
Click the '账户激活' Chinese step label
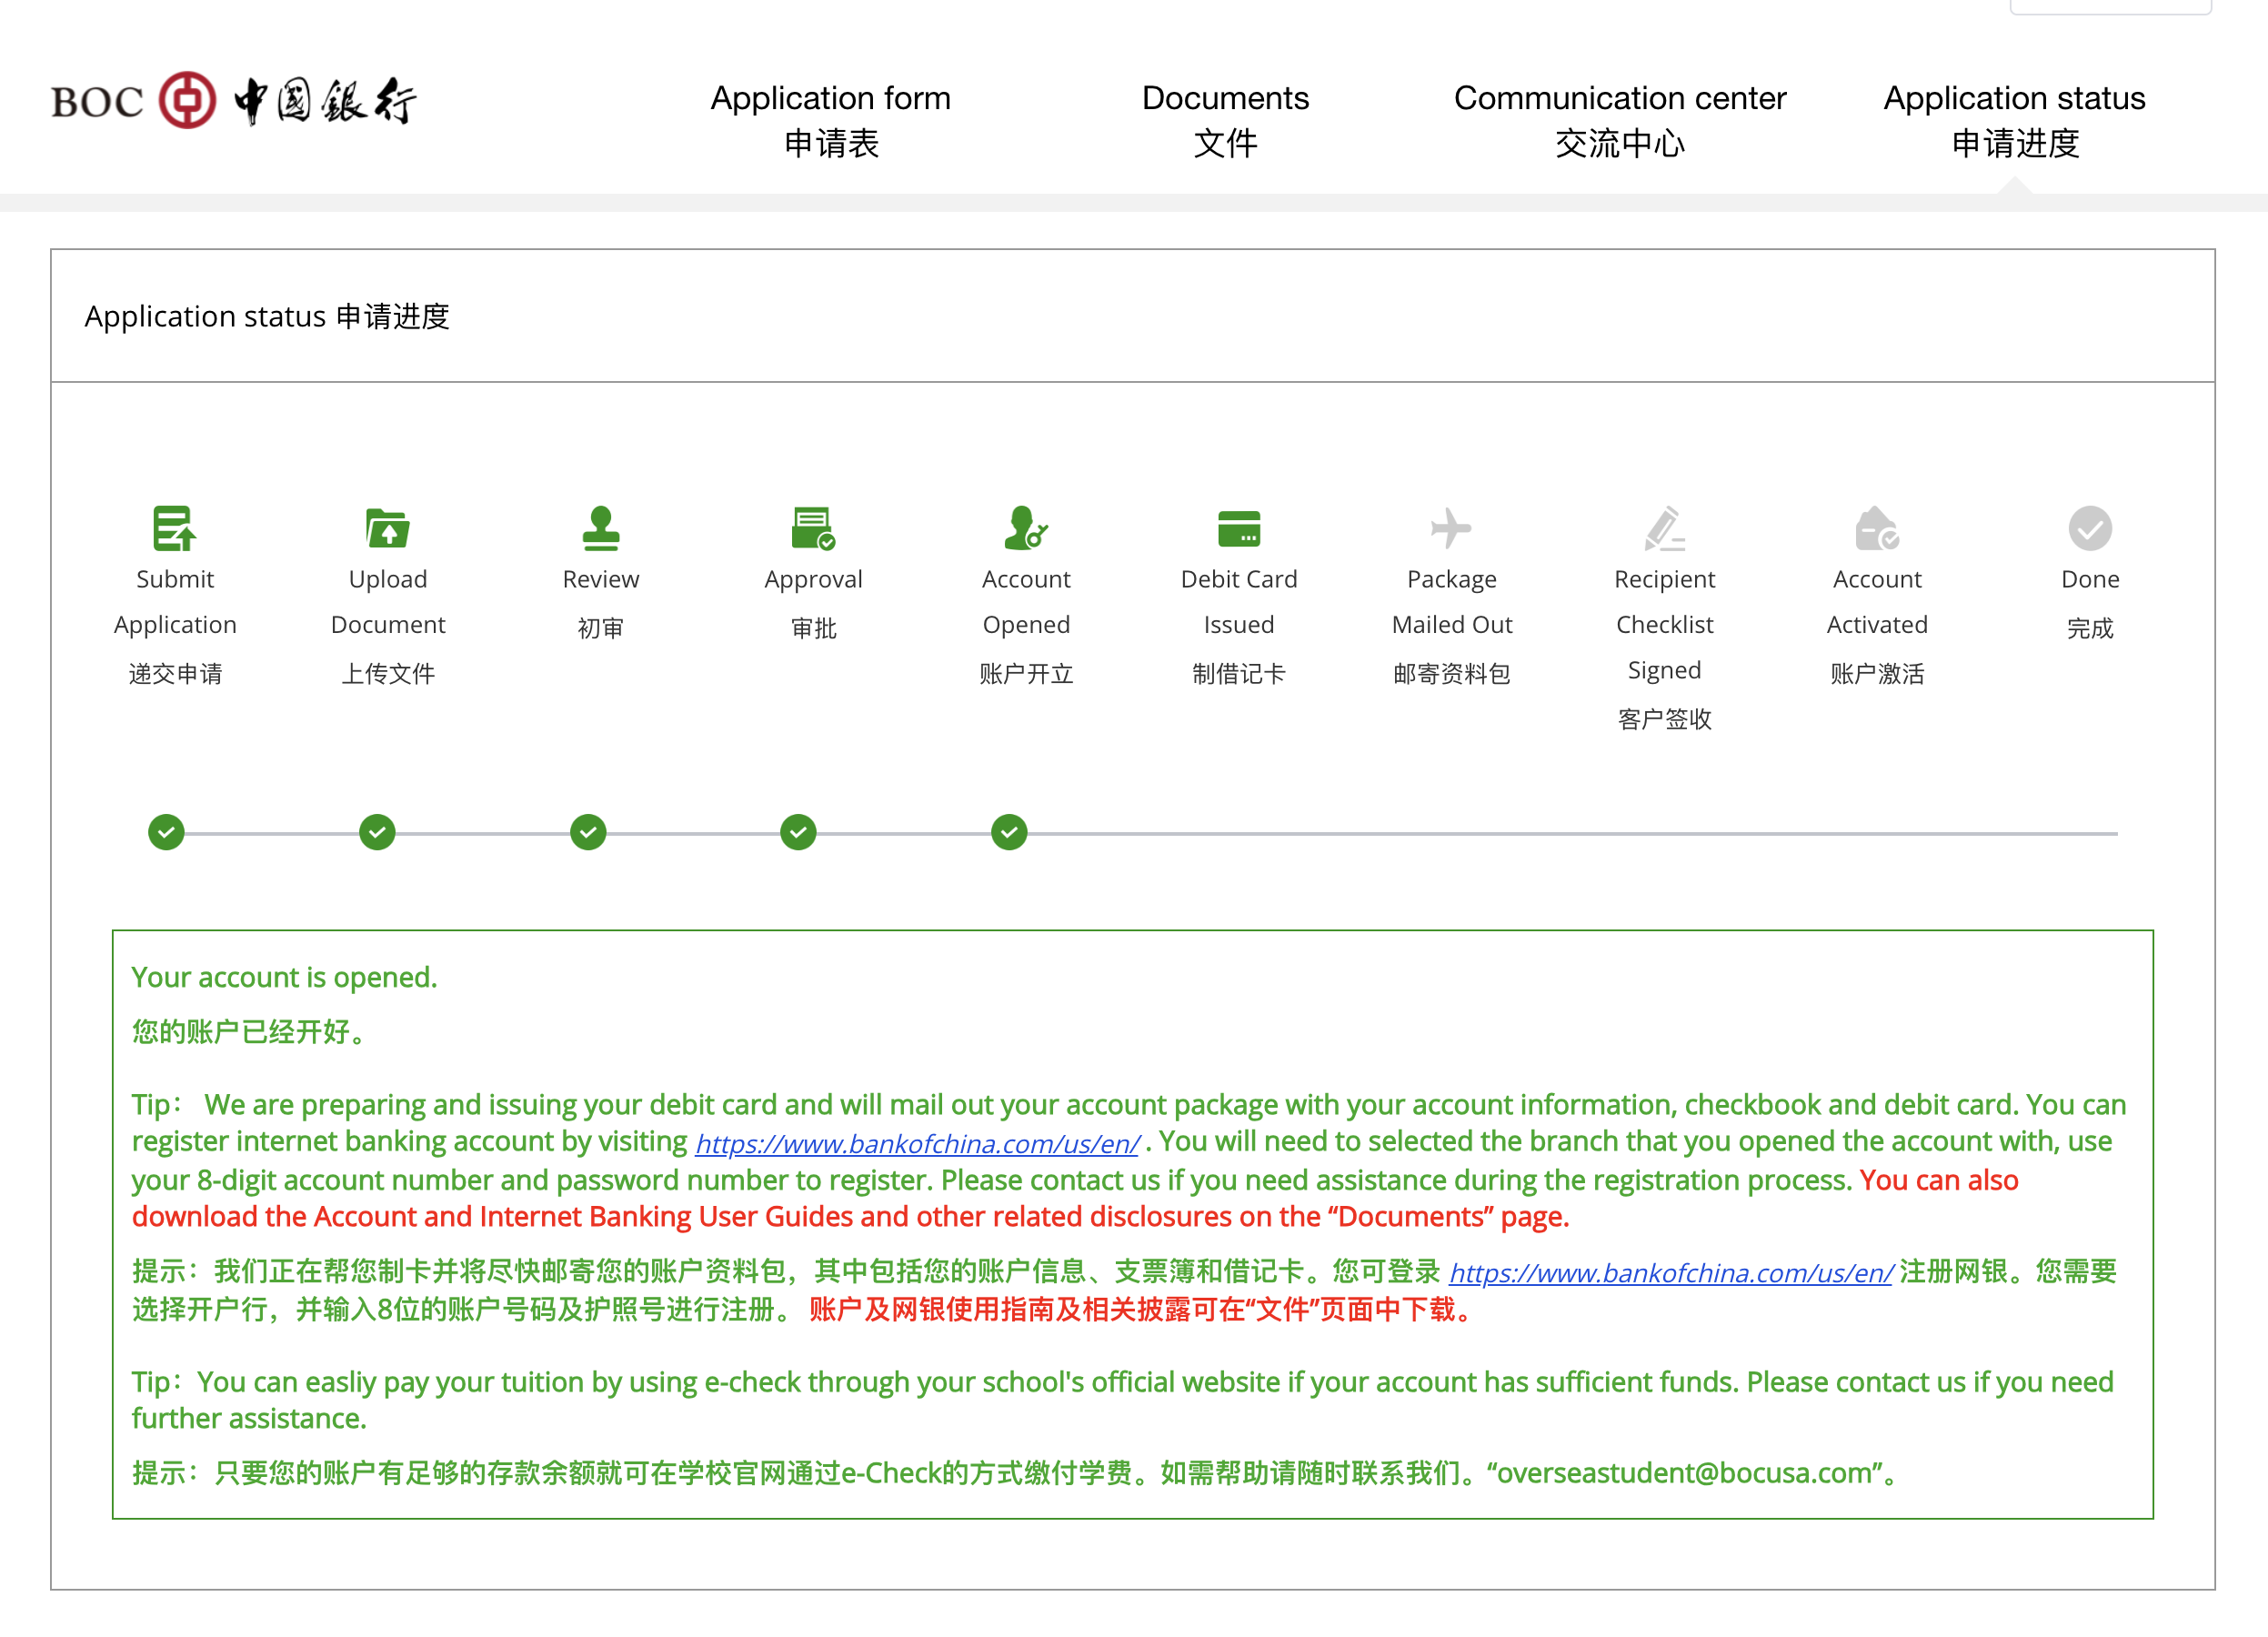1877,673
